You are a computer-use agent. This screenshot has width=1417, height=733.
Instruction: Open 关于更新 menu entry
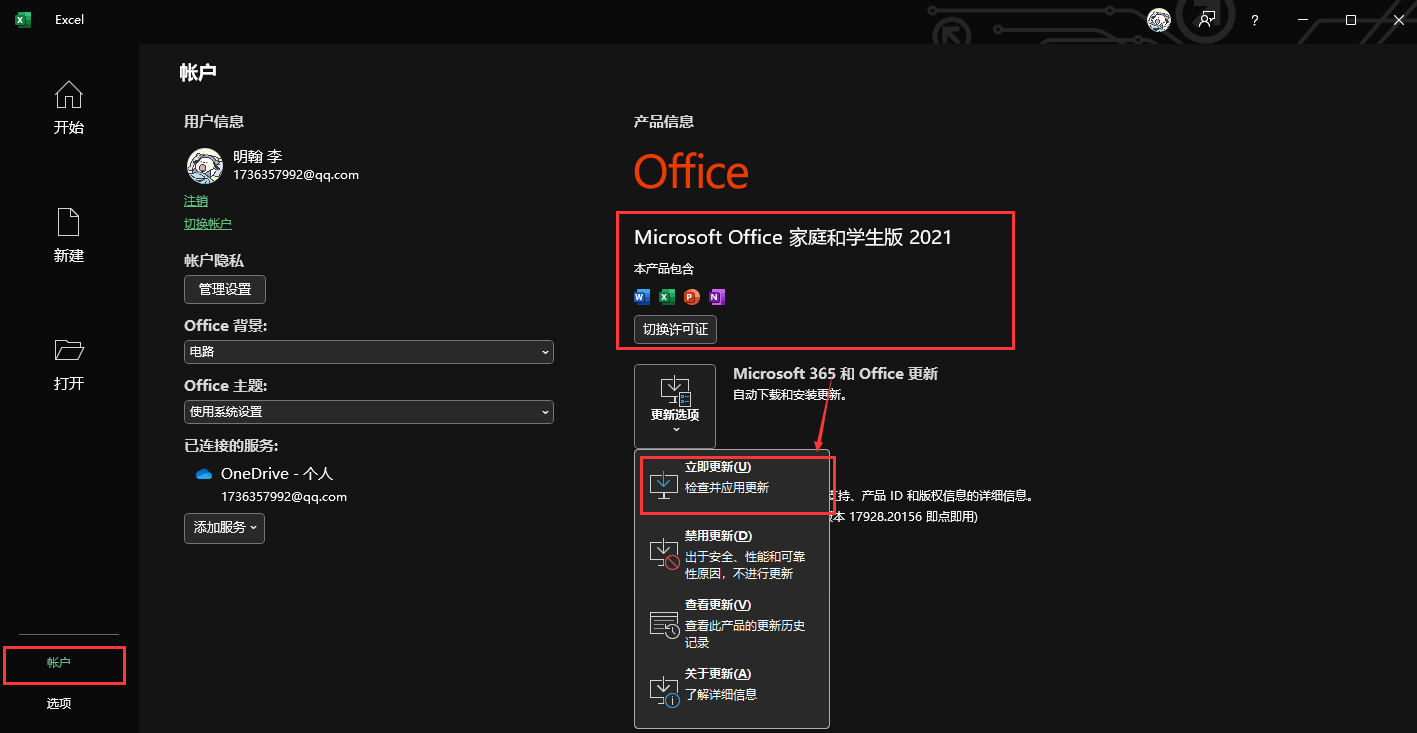coord(732,684)
